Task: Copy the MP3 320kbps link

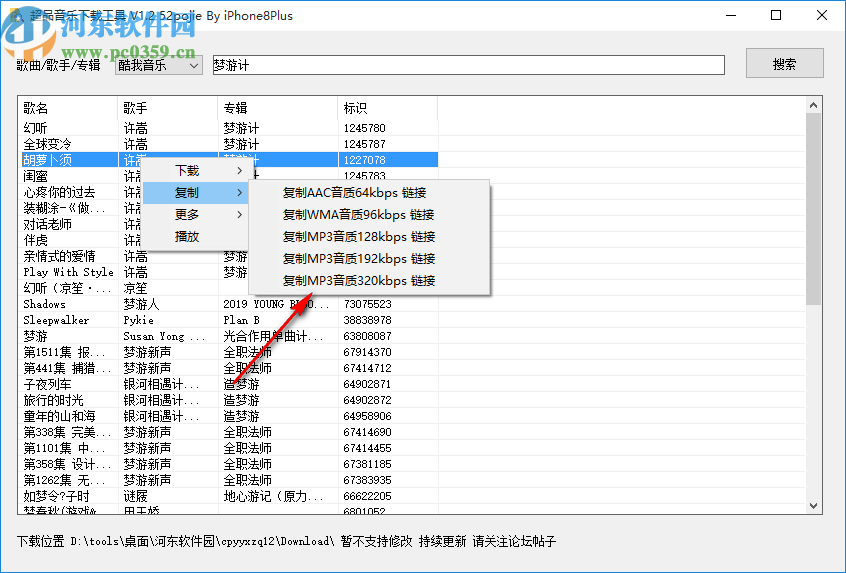Action: point(359,281)
